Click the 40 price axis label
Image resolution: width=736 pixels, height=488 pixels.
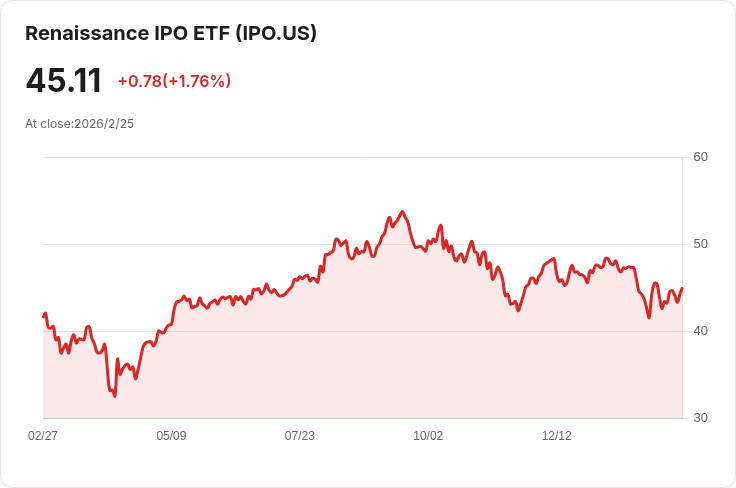point(700,331)
